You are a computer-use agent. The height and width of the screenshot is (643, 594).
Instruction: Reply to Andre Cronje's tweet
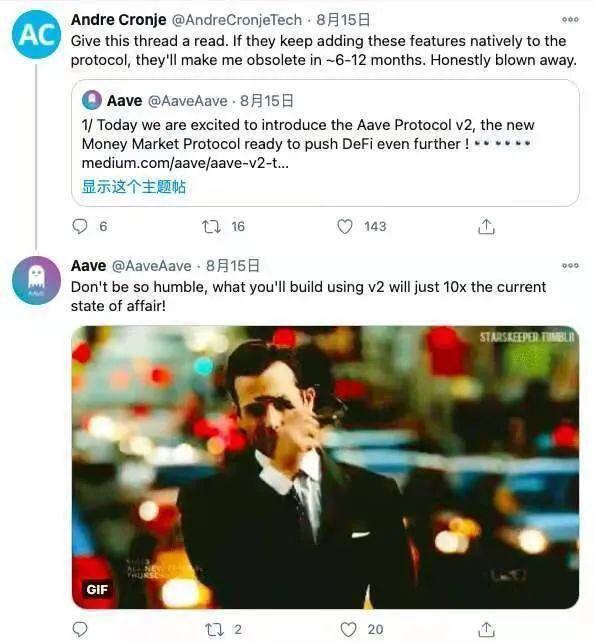(80, 226)
